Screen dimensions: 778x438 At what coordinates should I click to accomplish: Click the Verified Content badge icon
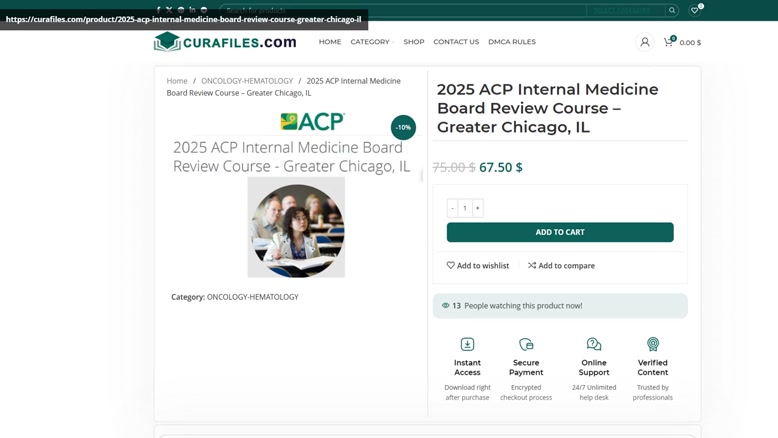pyautogui.click(x=653, y=344)
